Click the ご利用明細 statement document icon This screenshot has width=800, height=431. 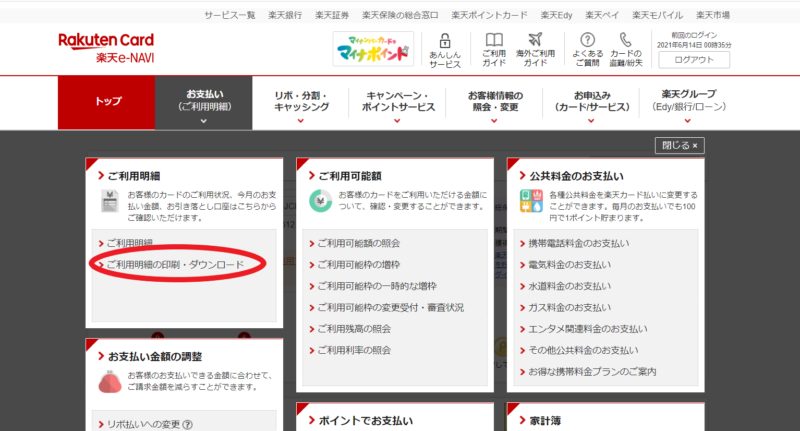pyautogui.click(x=110, y=200)
